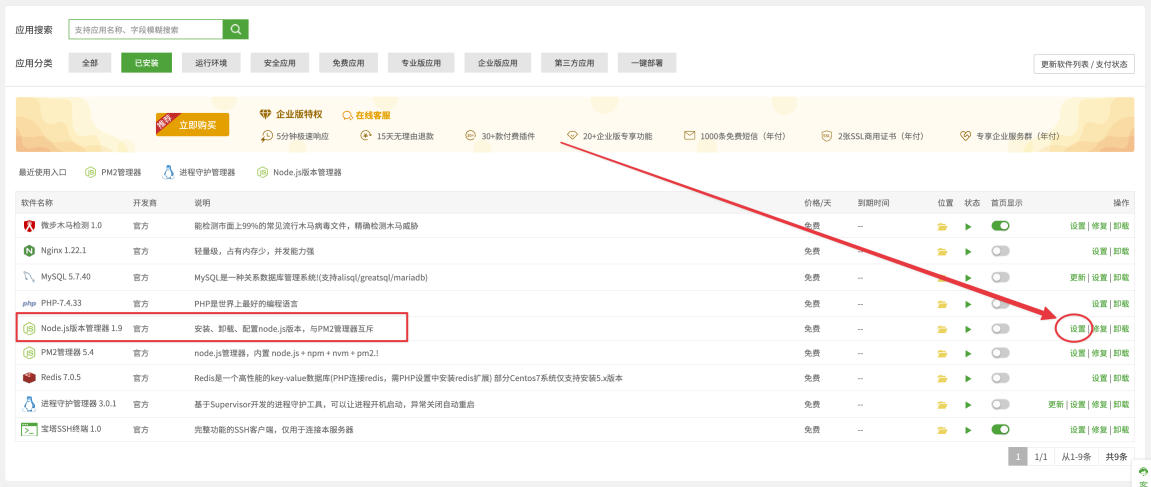Click page number 1 in pagination
The image size is (1151, 487).
coord(1018,457)
